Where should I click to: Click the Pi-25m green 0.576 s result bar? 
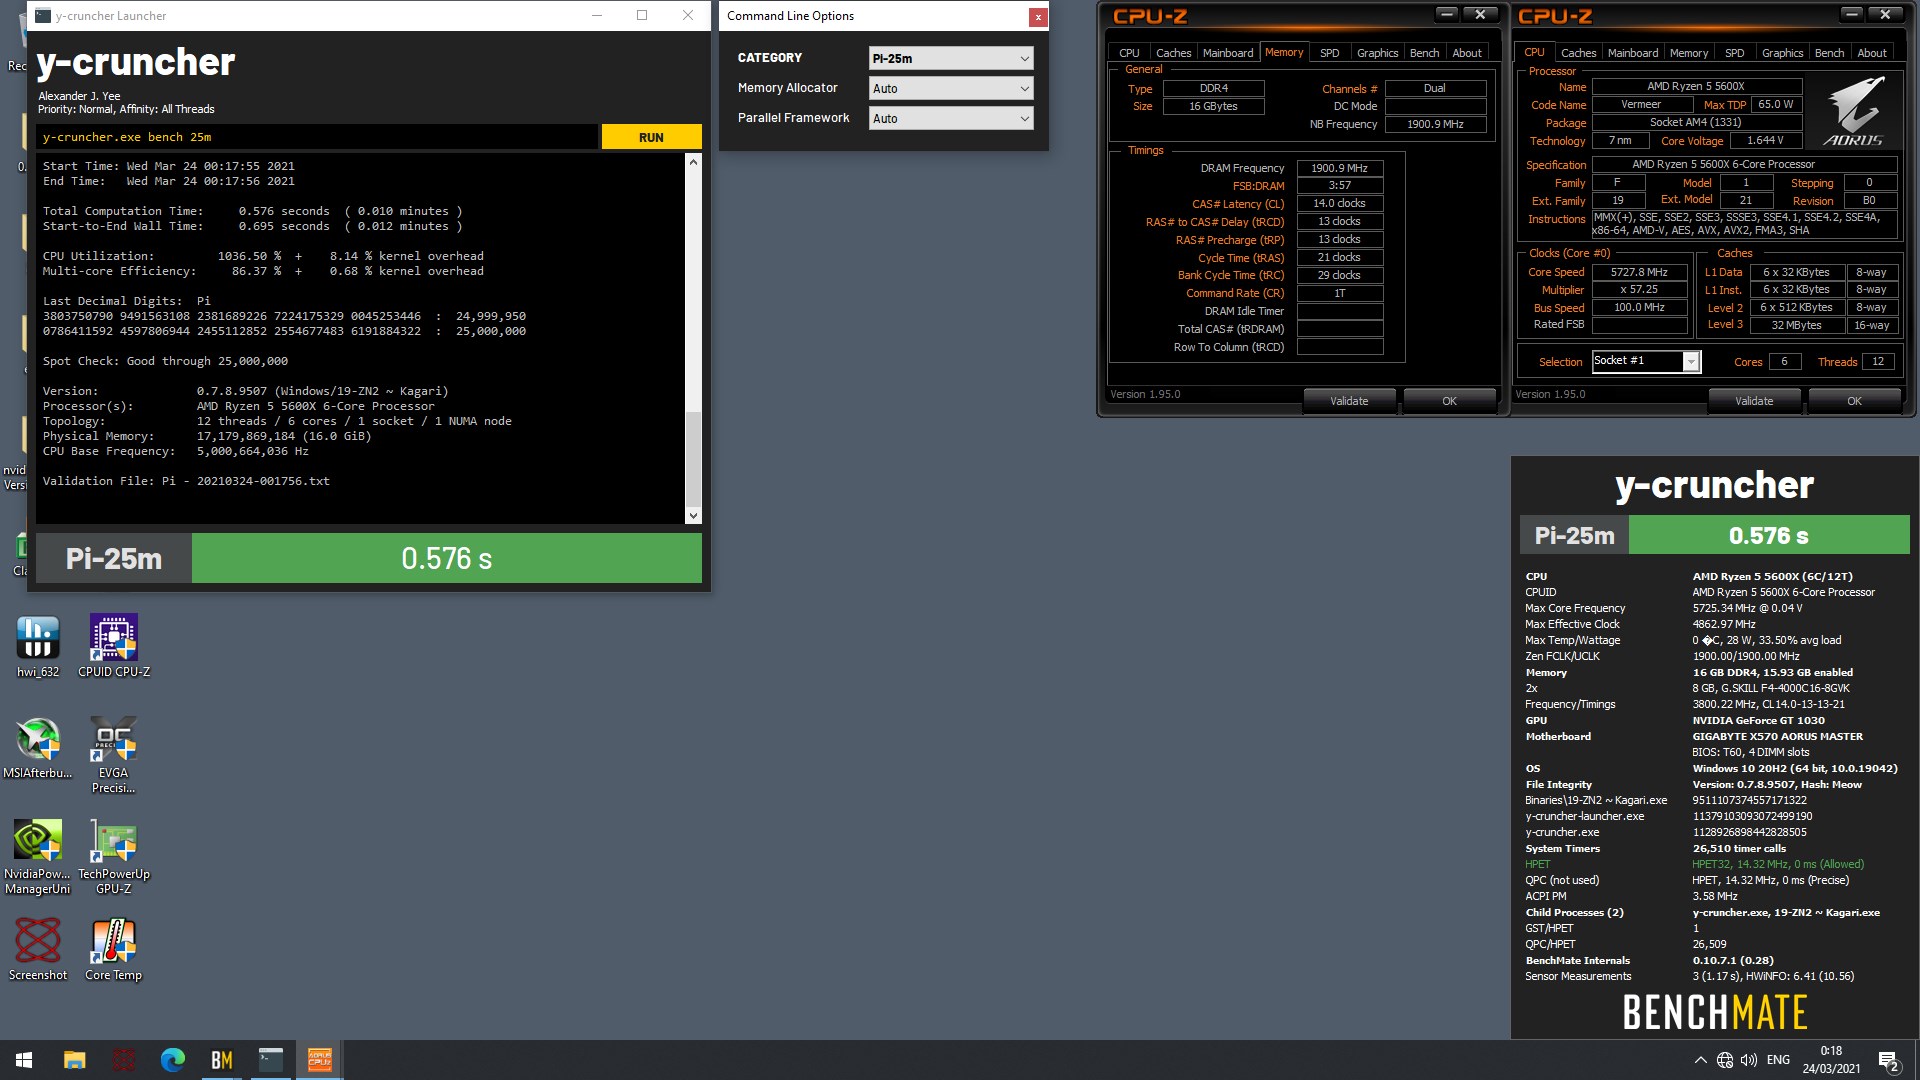(x=446, y=558)
